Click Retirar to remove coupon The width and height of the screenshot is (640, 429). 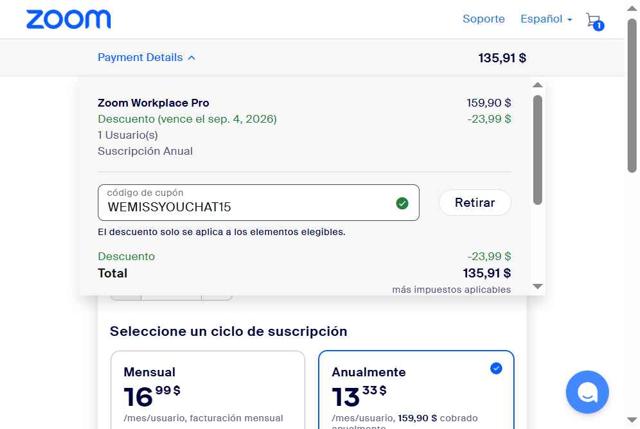coord(474,203)
